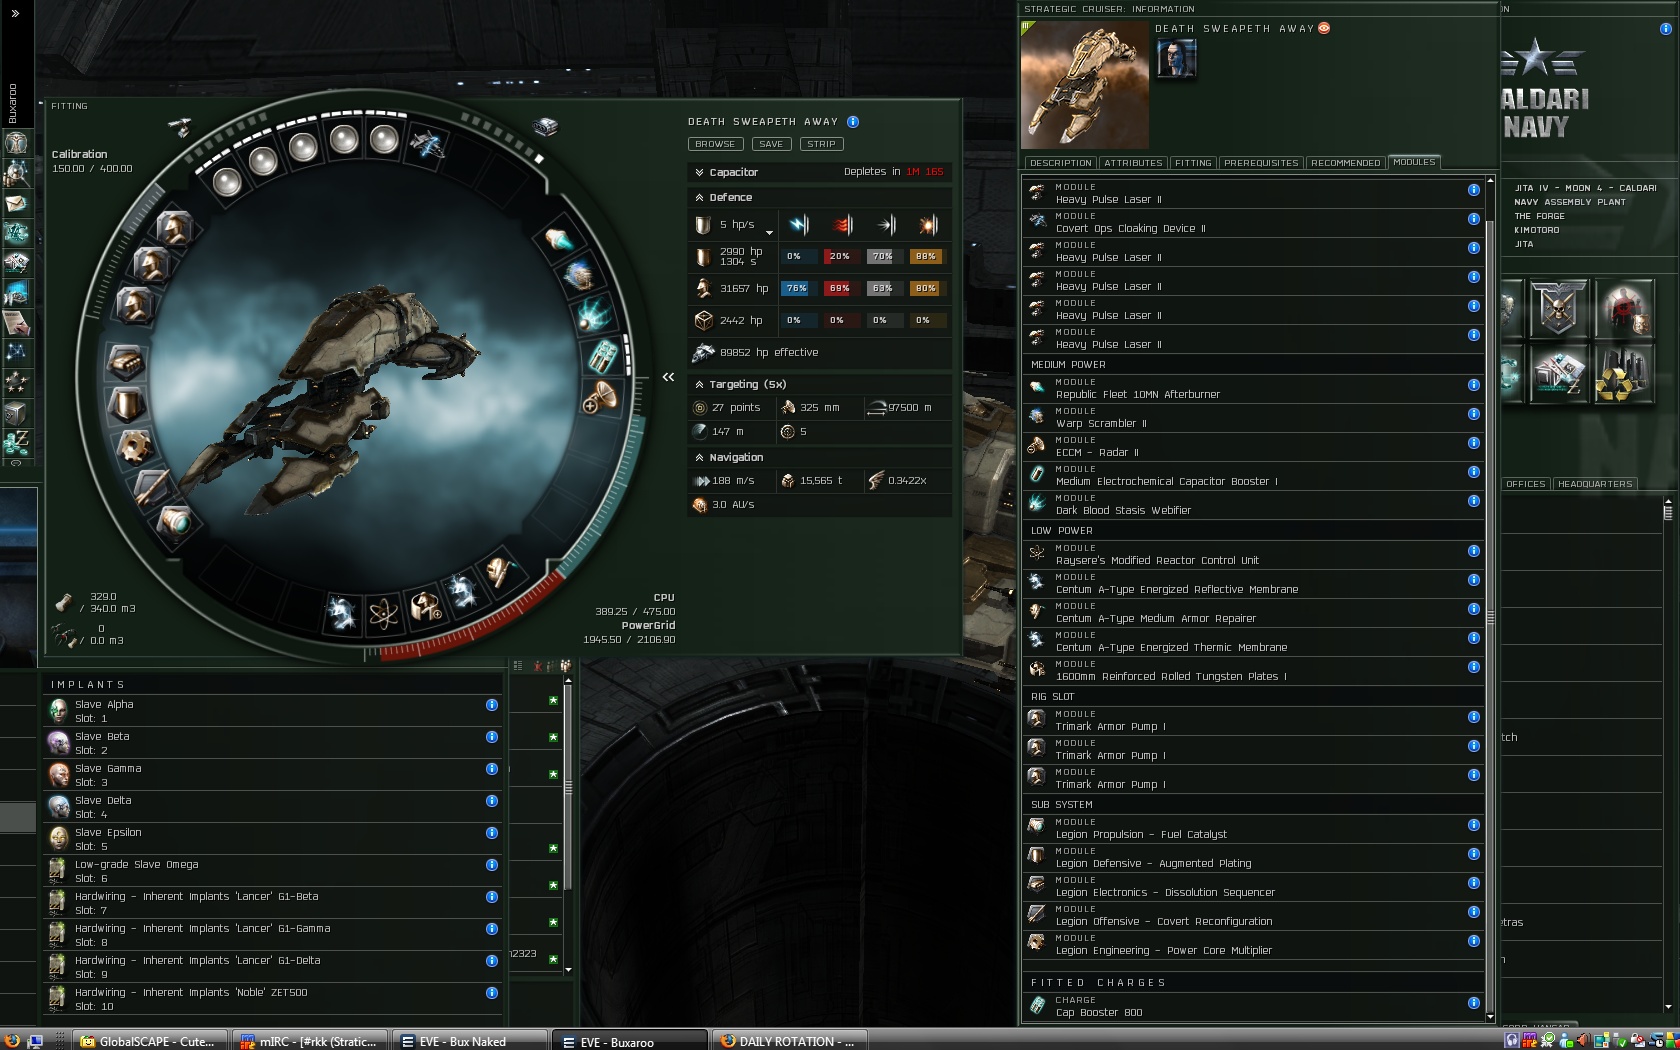Click the Covert Ops Cloaking Device slot in fitting wheel
Viewport: 1680px width, 1050px height.
(427, 144)
